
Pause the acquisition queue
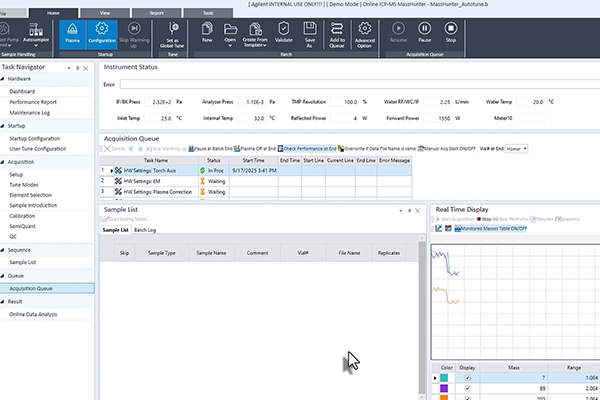pos(424,33)
